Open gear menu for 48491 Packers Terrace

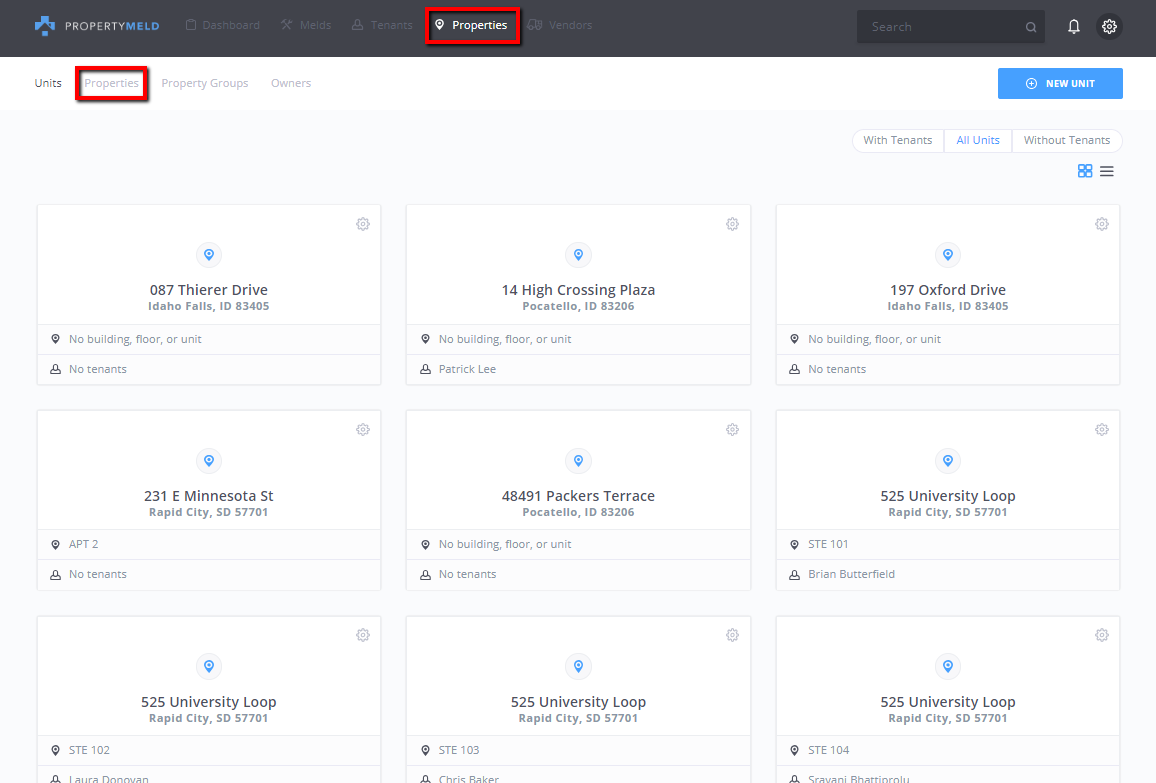point(732,429)
